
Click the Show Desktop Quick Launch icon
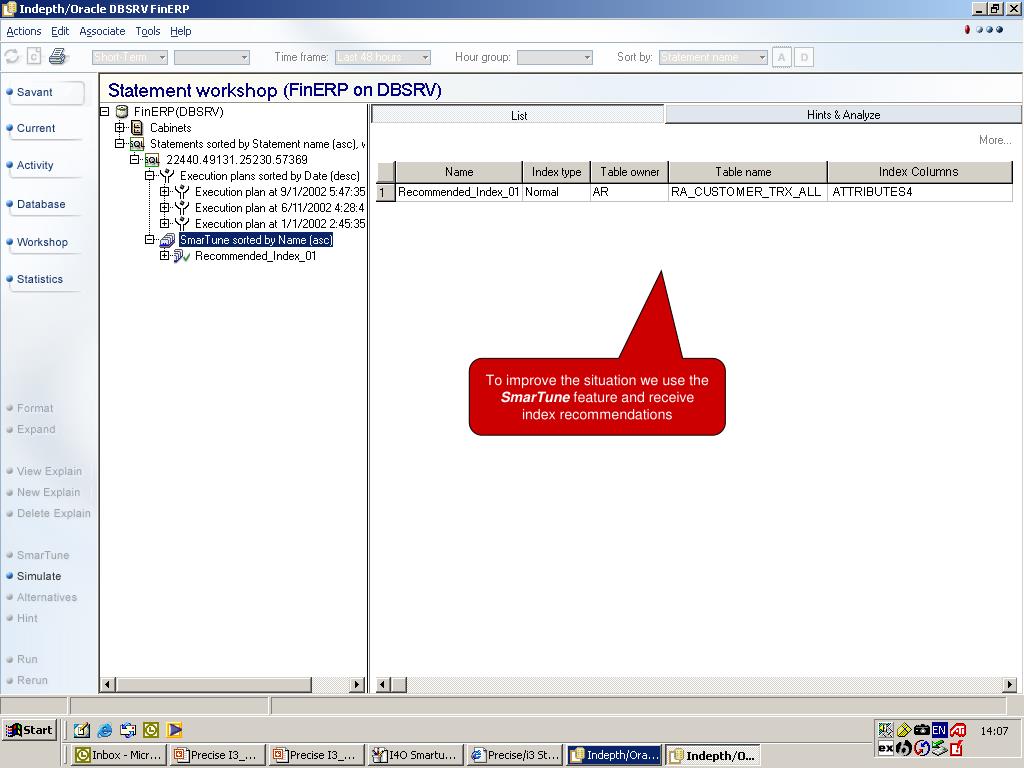82,730
